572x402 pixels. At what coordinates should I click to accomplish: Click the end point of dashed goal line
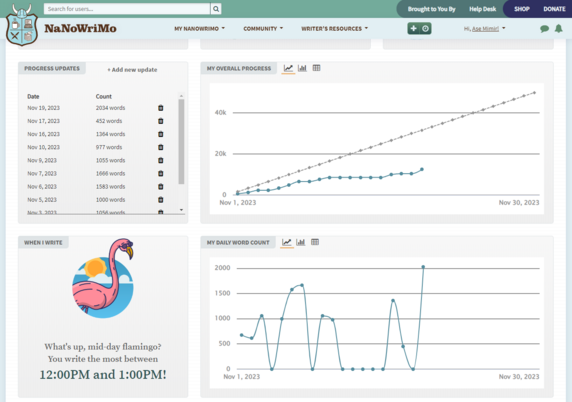pos(534,93)
